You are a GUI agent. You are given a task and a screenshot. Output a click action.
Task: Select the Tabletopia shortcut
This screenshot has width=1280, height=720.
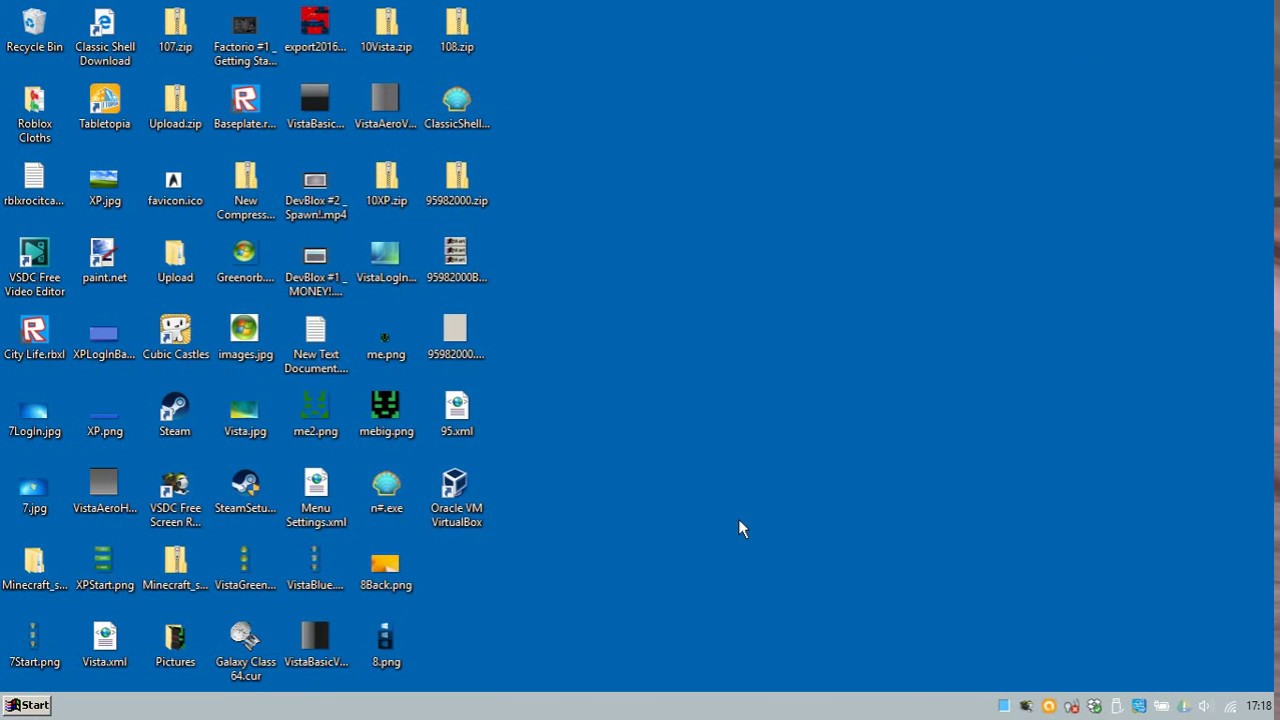[104, 102]
